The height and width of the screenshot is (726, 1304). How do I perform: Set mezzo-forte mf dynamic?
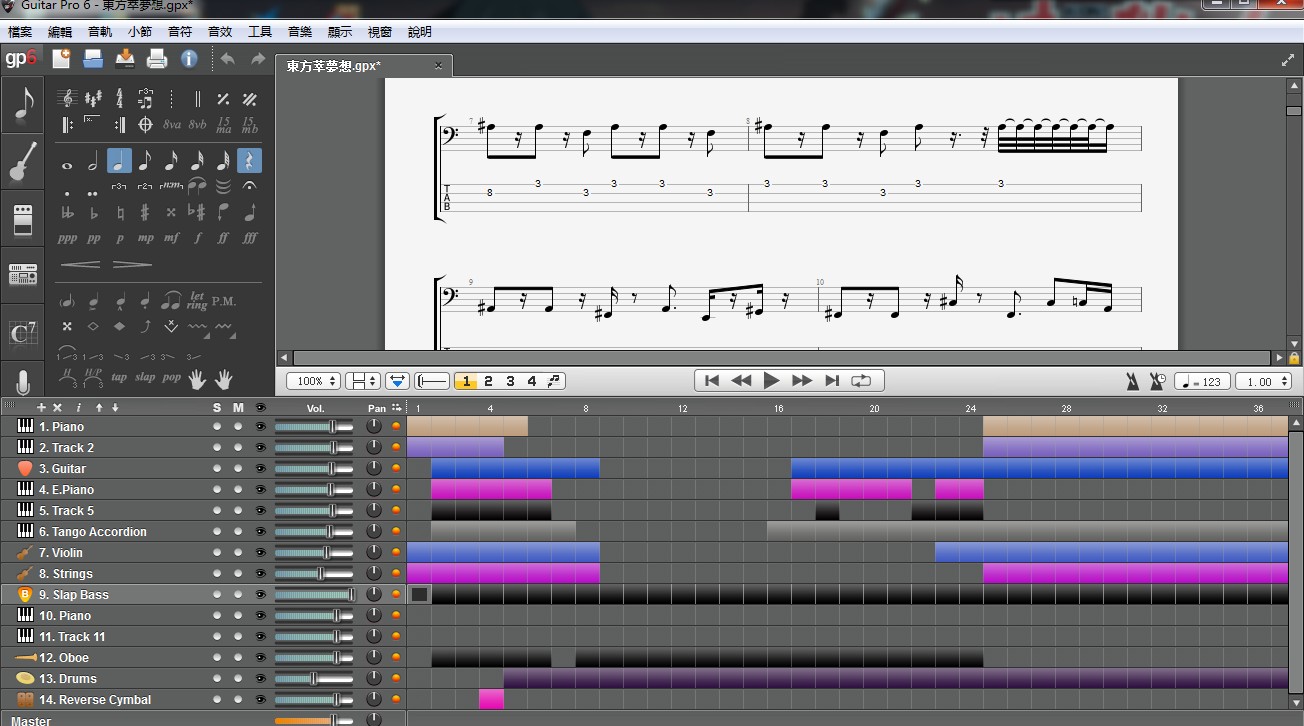[x=171, y=238]
